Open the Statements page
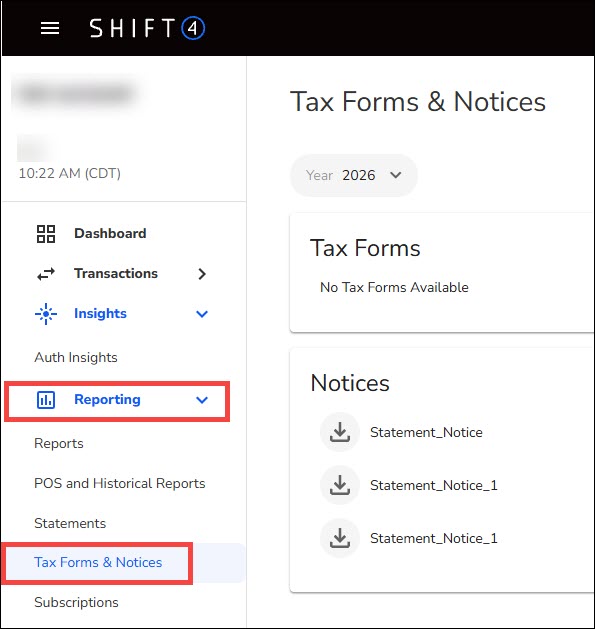The width and height of the screenshot is (595, 629). tap(70, 523)
